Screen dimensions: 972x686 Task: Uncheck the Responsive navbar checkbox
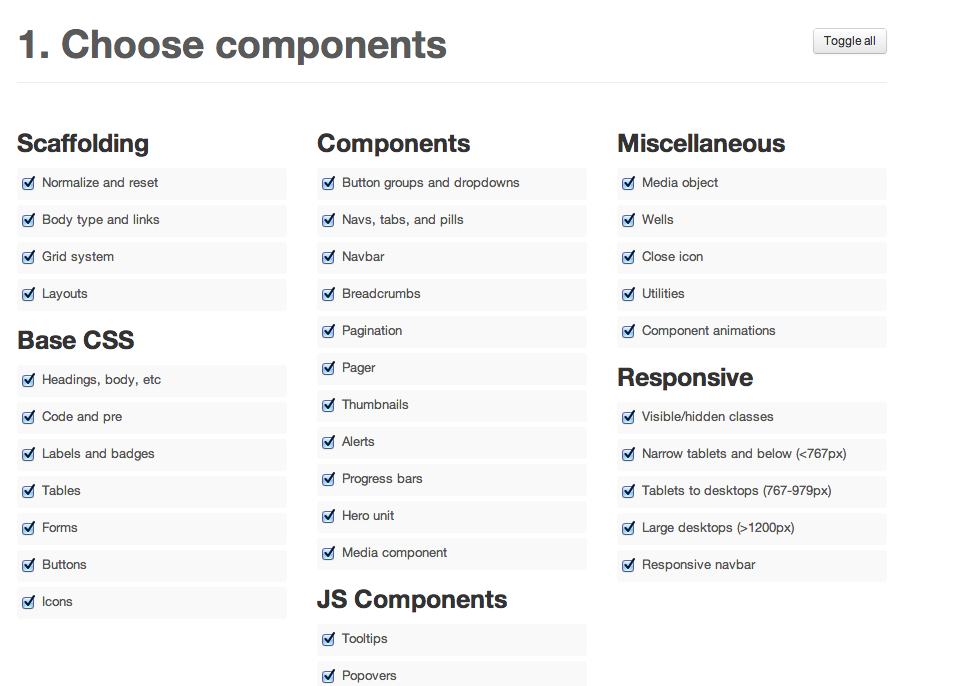628,565
